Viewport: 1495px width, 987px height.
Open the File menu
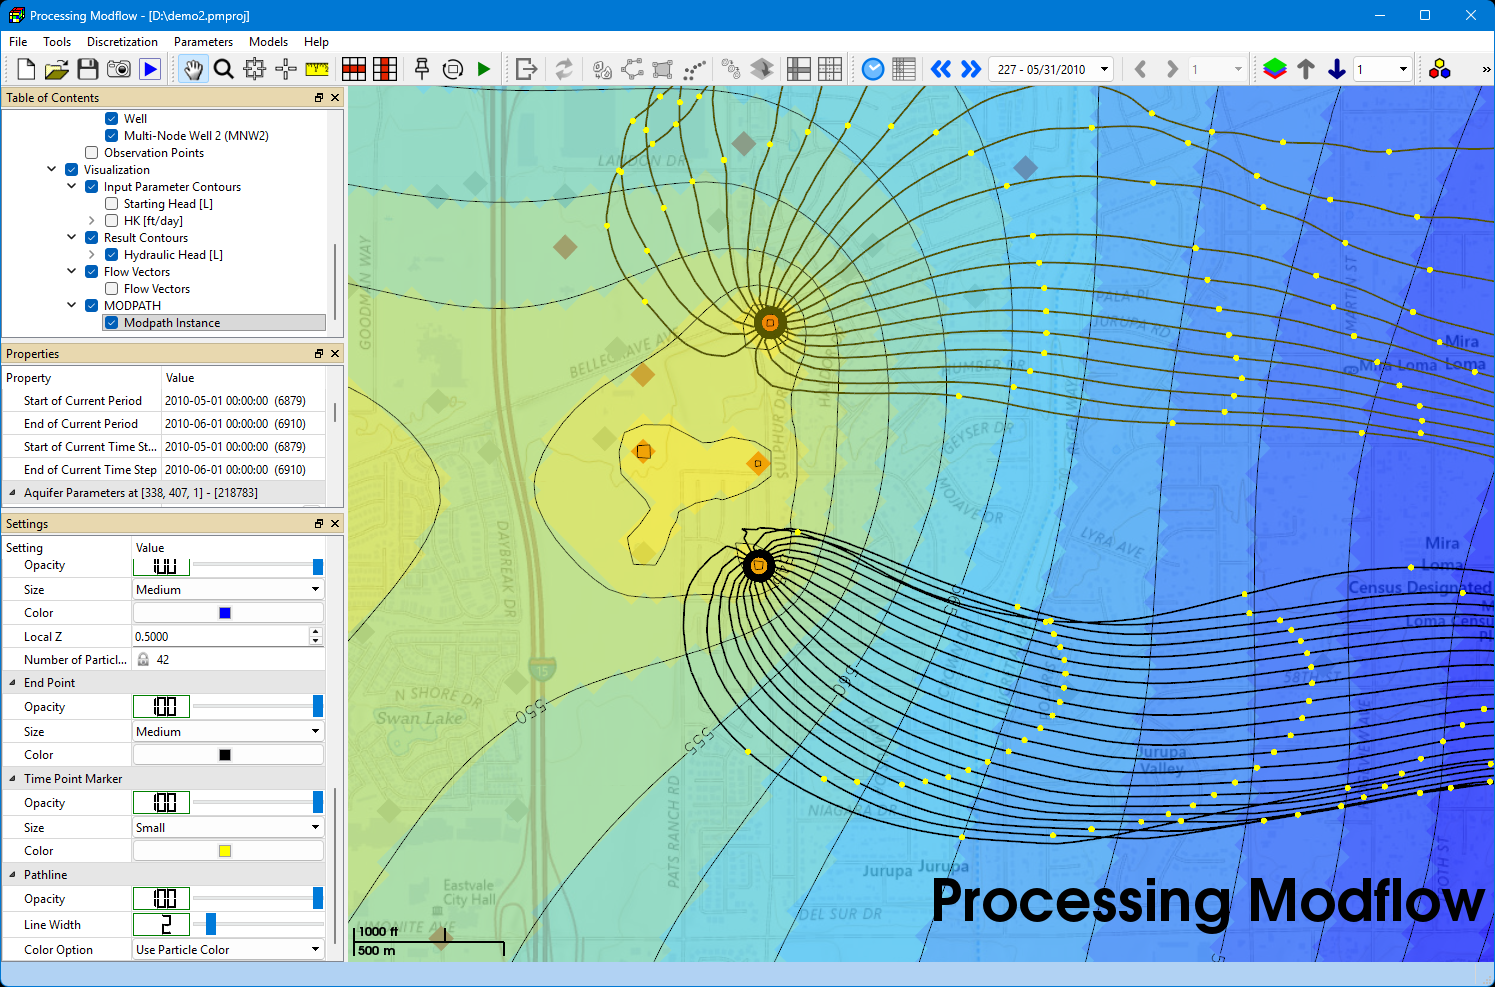(18, 42)
